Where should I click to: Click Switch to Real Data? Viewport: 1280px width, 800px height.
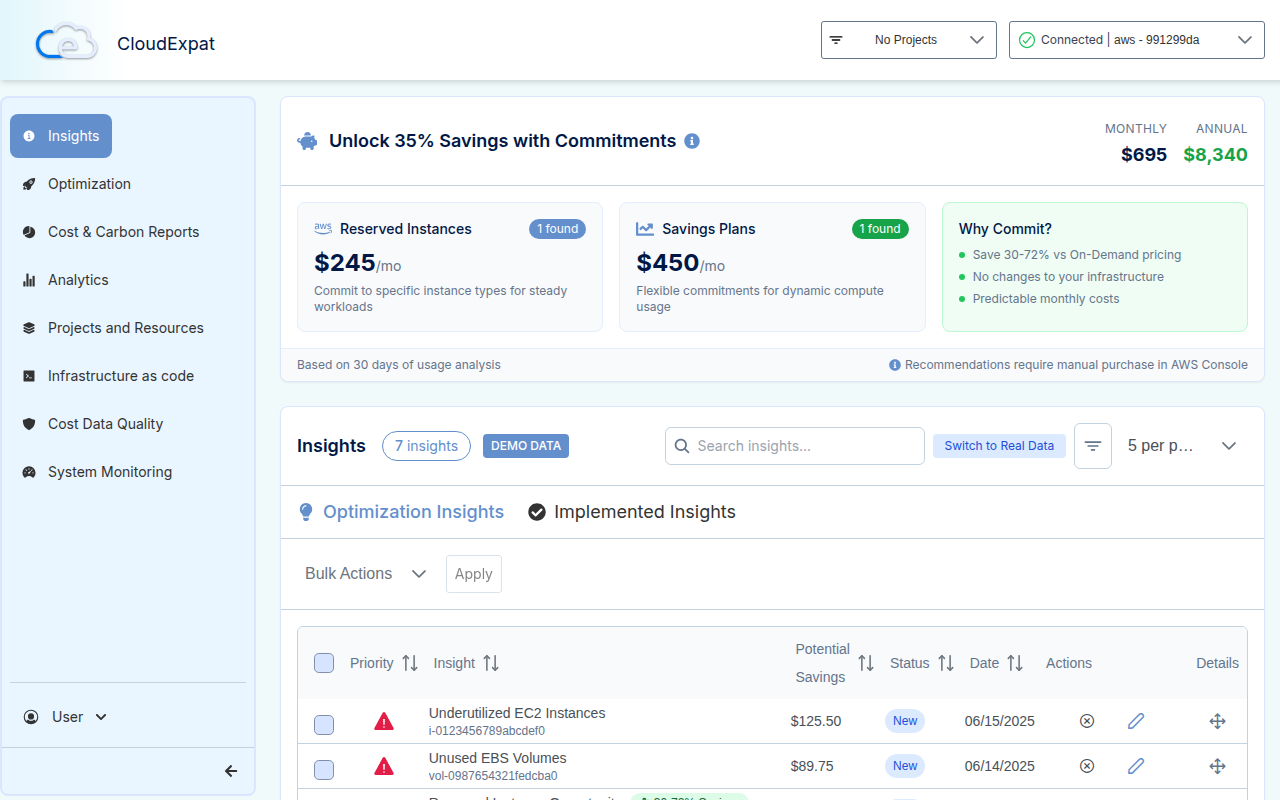pyautogui.click(x=999, y=445)
